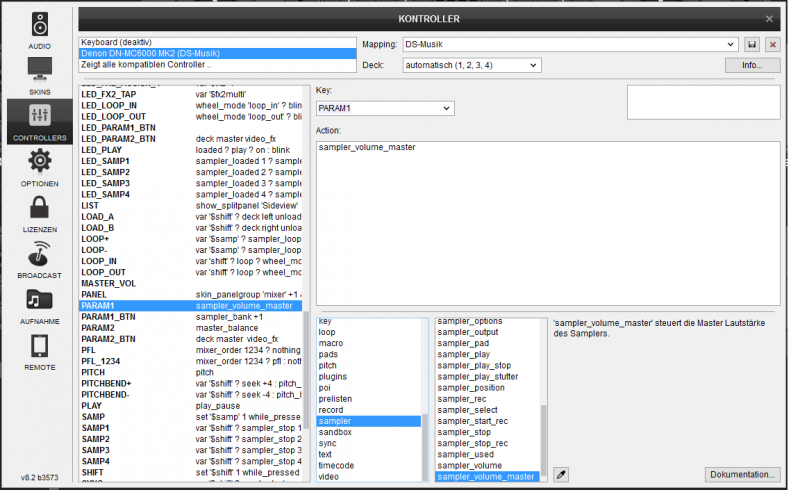Viewport: 800px width, 490px height.
Task: Open the Aufnahme recording section
Action: click(x=39, y=306)
